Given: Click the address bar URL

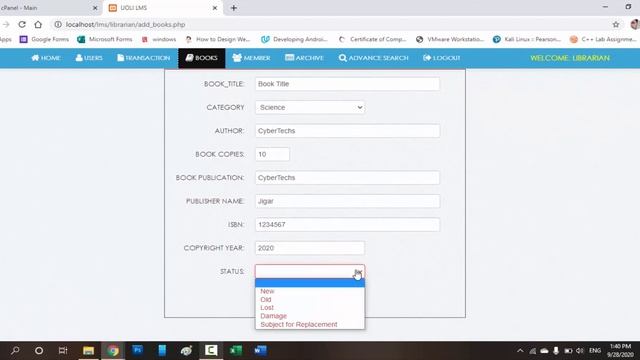Looking at the screenshot, I should click(x=125, y=24).
